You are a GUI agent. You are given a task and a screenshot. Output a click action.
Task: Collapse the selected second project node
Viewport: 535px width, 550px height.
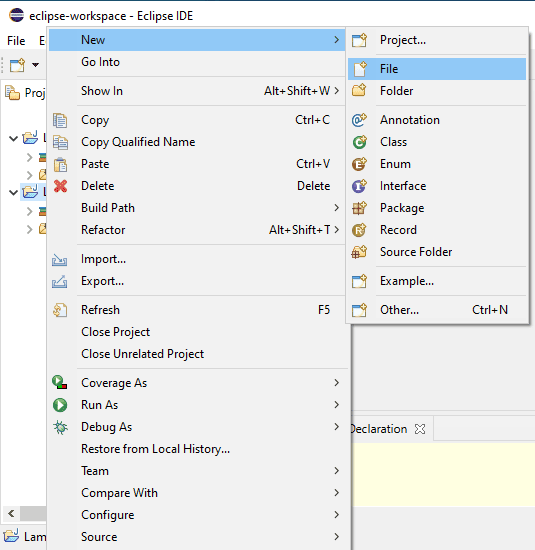tap(13, 193)
